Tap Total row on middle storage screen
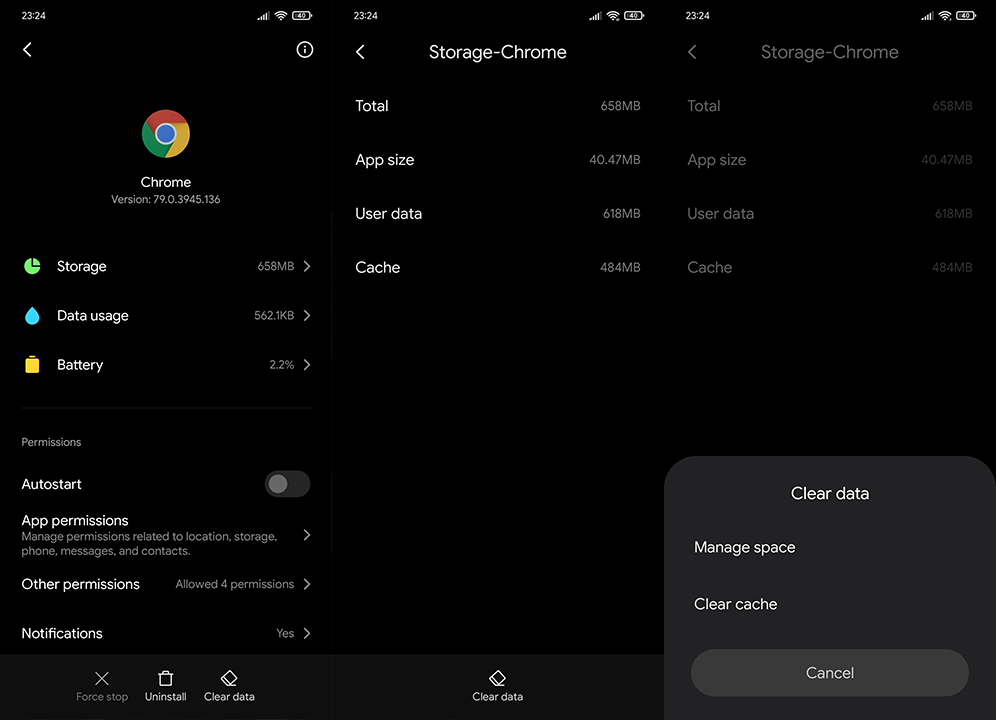 pos(497,105)
